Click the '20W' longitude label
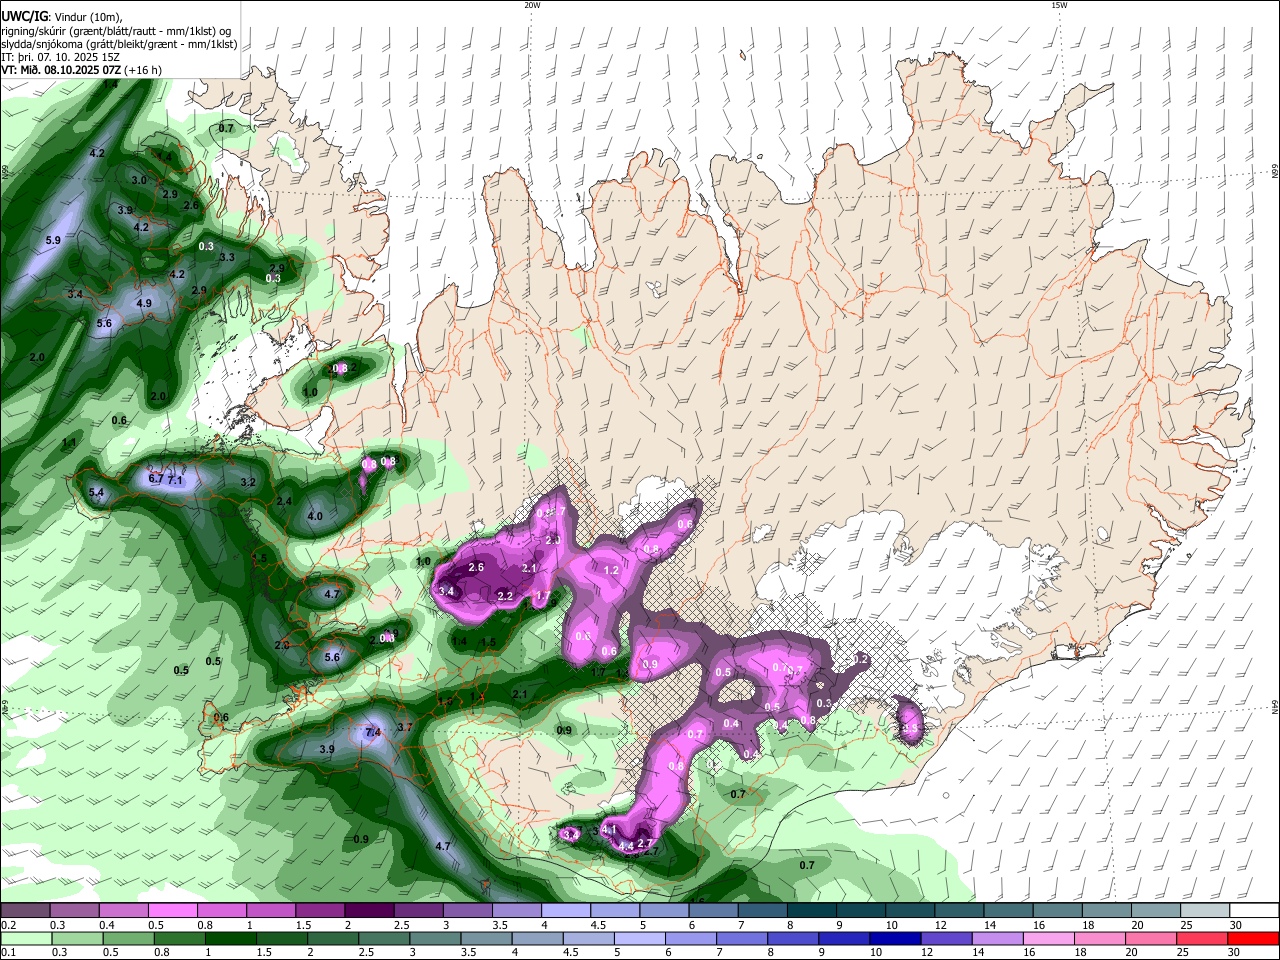Viewport: 1280px width, 960px height. [532, 5]
